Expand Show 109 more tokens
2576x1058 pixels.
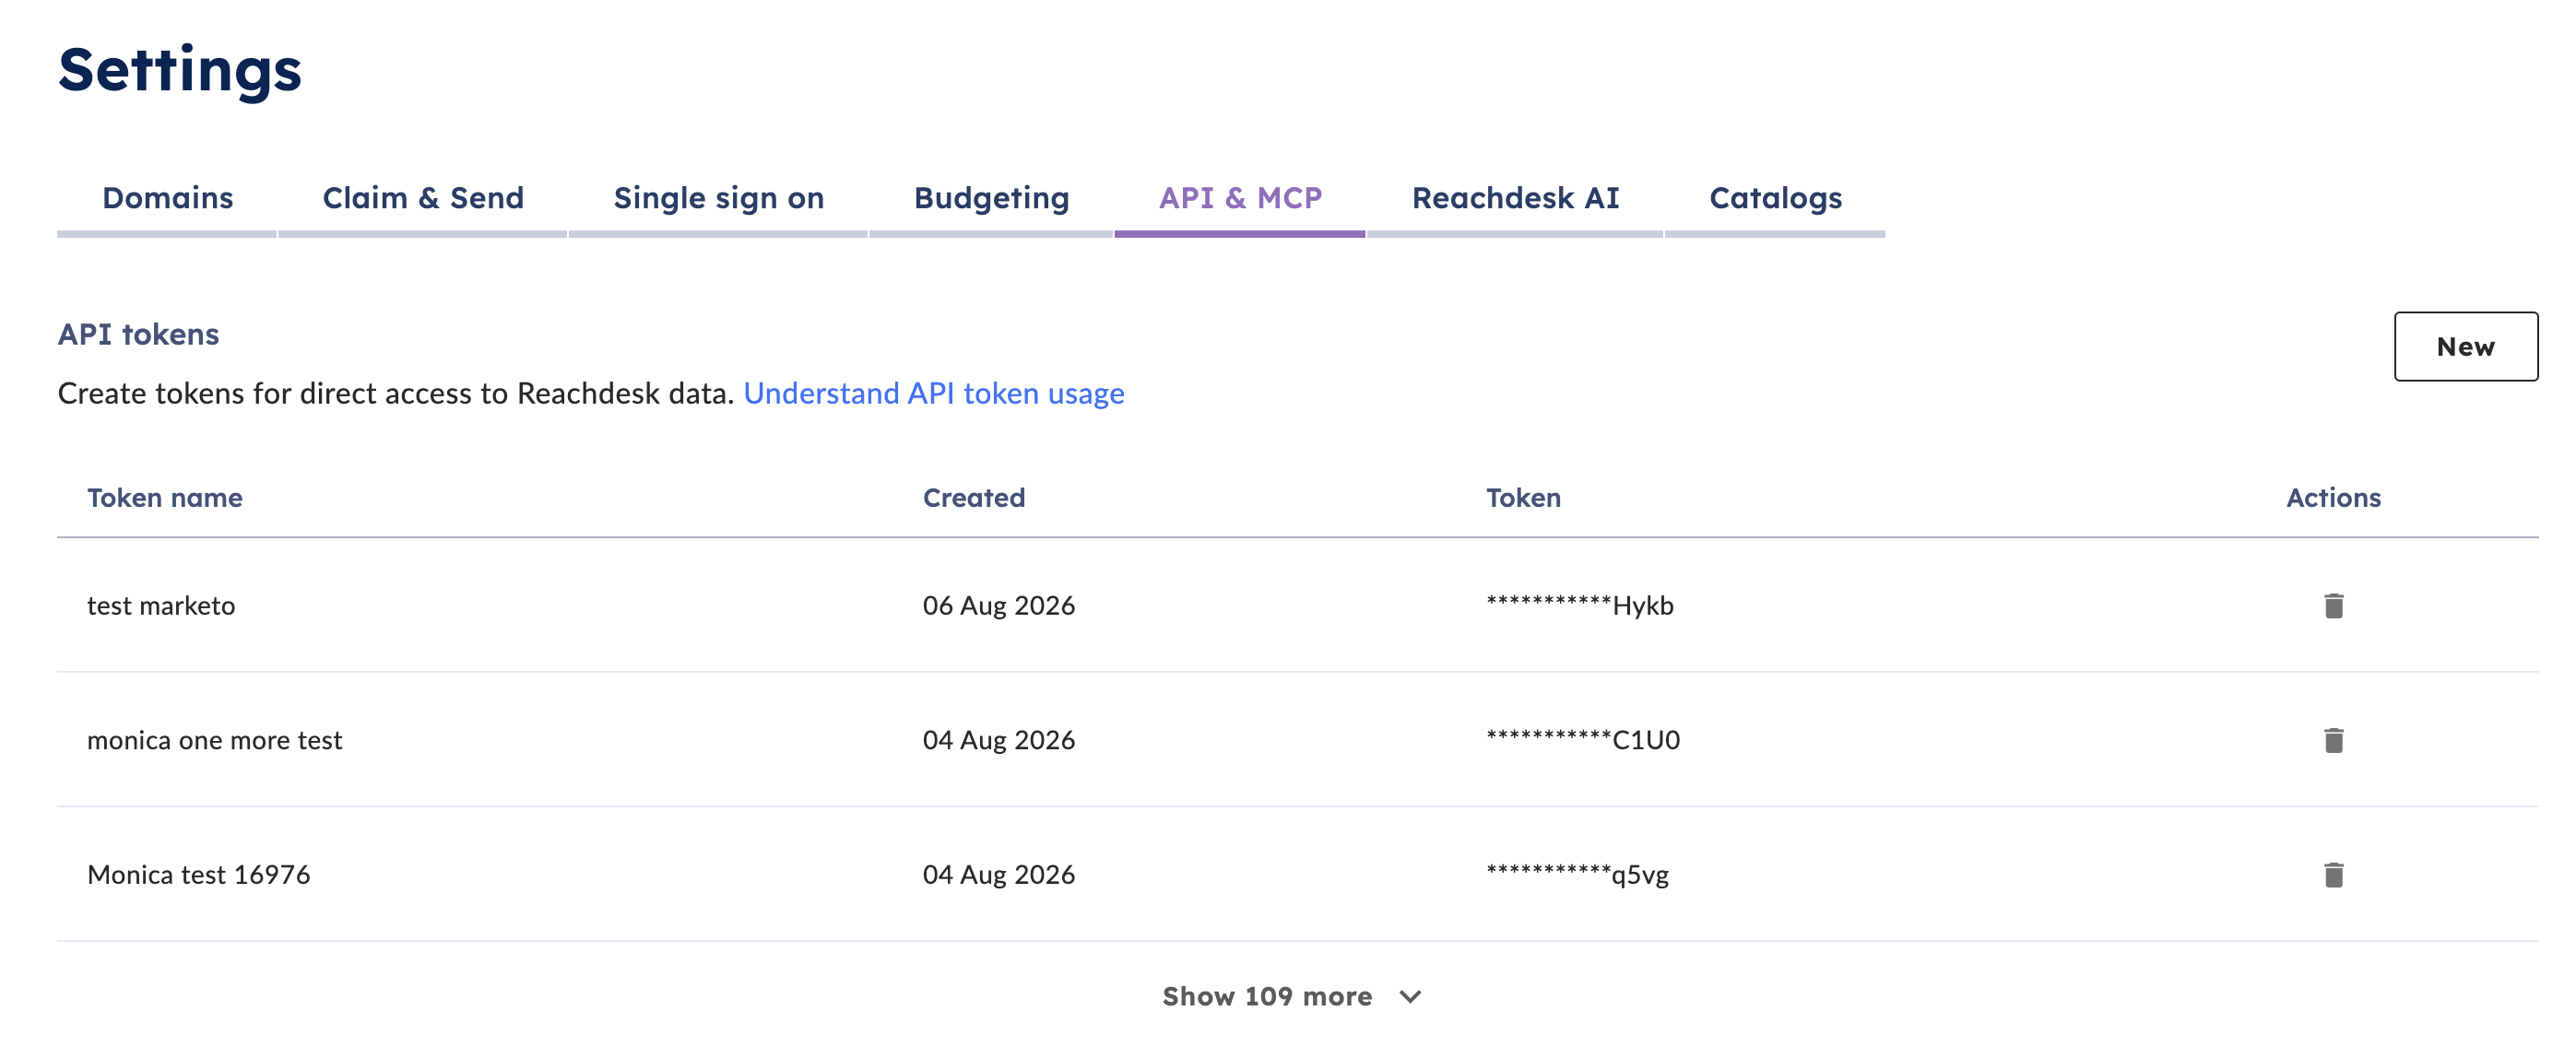pos(1291,996)
